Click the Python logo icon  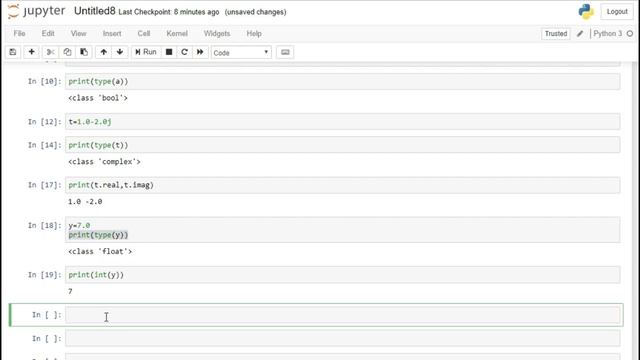coord(586,11)
